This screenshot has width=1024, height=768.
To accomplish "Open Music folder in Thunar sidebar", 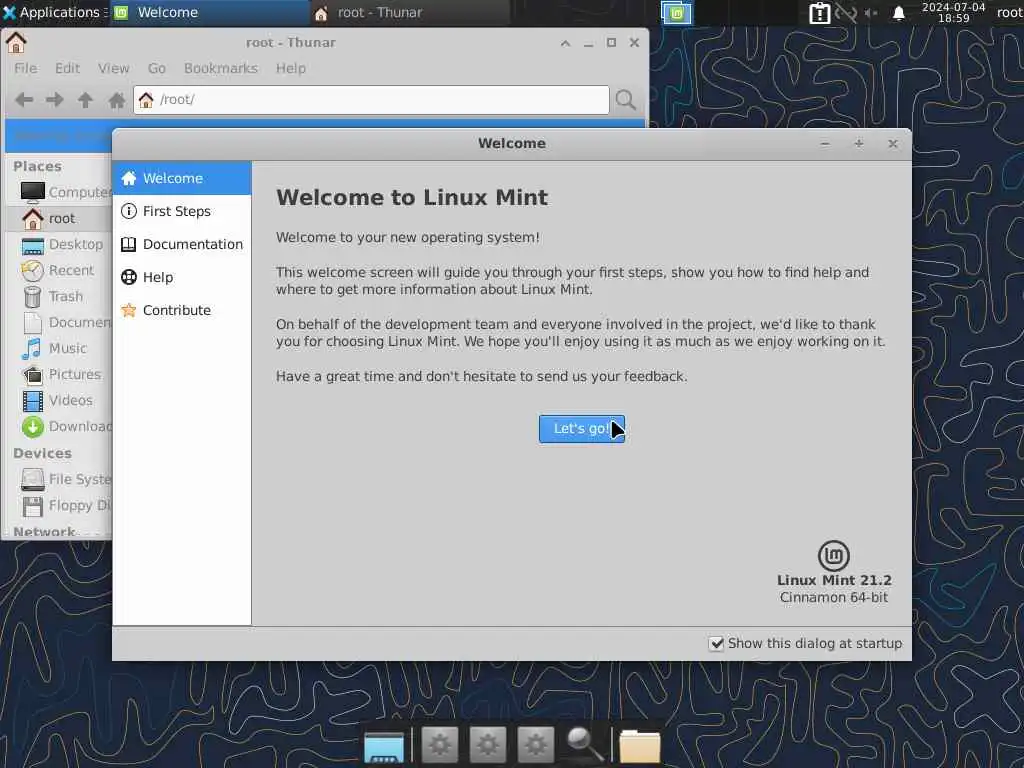I will coord(59,348).
